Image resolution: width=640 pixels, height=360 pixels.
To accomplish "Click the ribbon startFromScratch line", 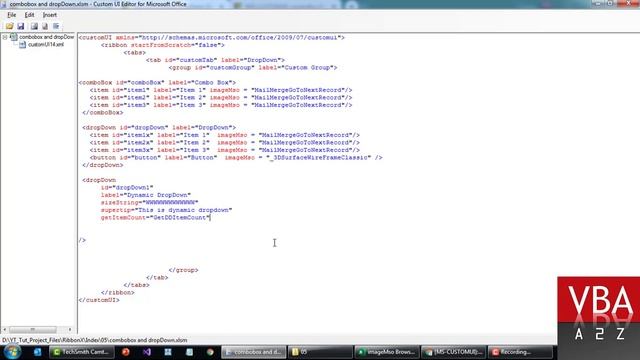I will [163, 45].
